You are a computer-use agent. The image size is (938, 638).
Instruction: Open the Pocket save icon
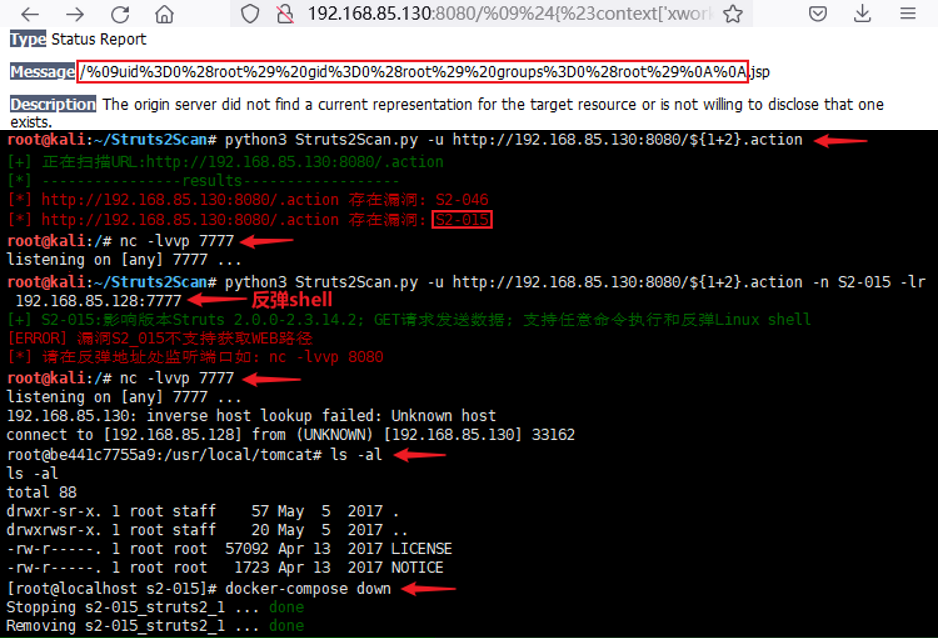click(x=818, y=14)
